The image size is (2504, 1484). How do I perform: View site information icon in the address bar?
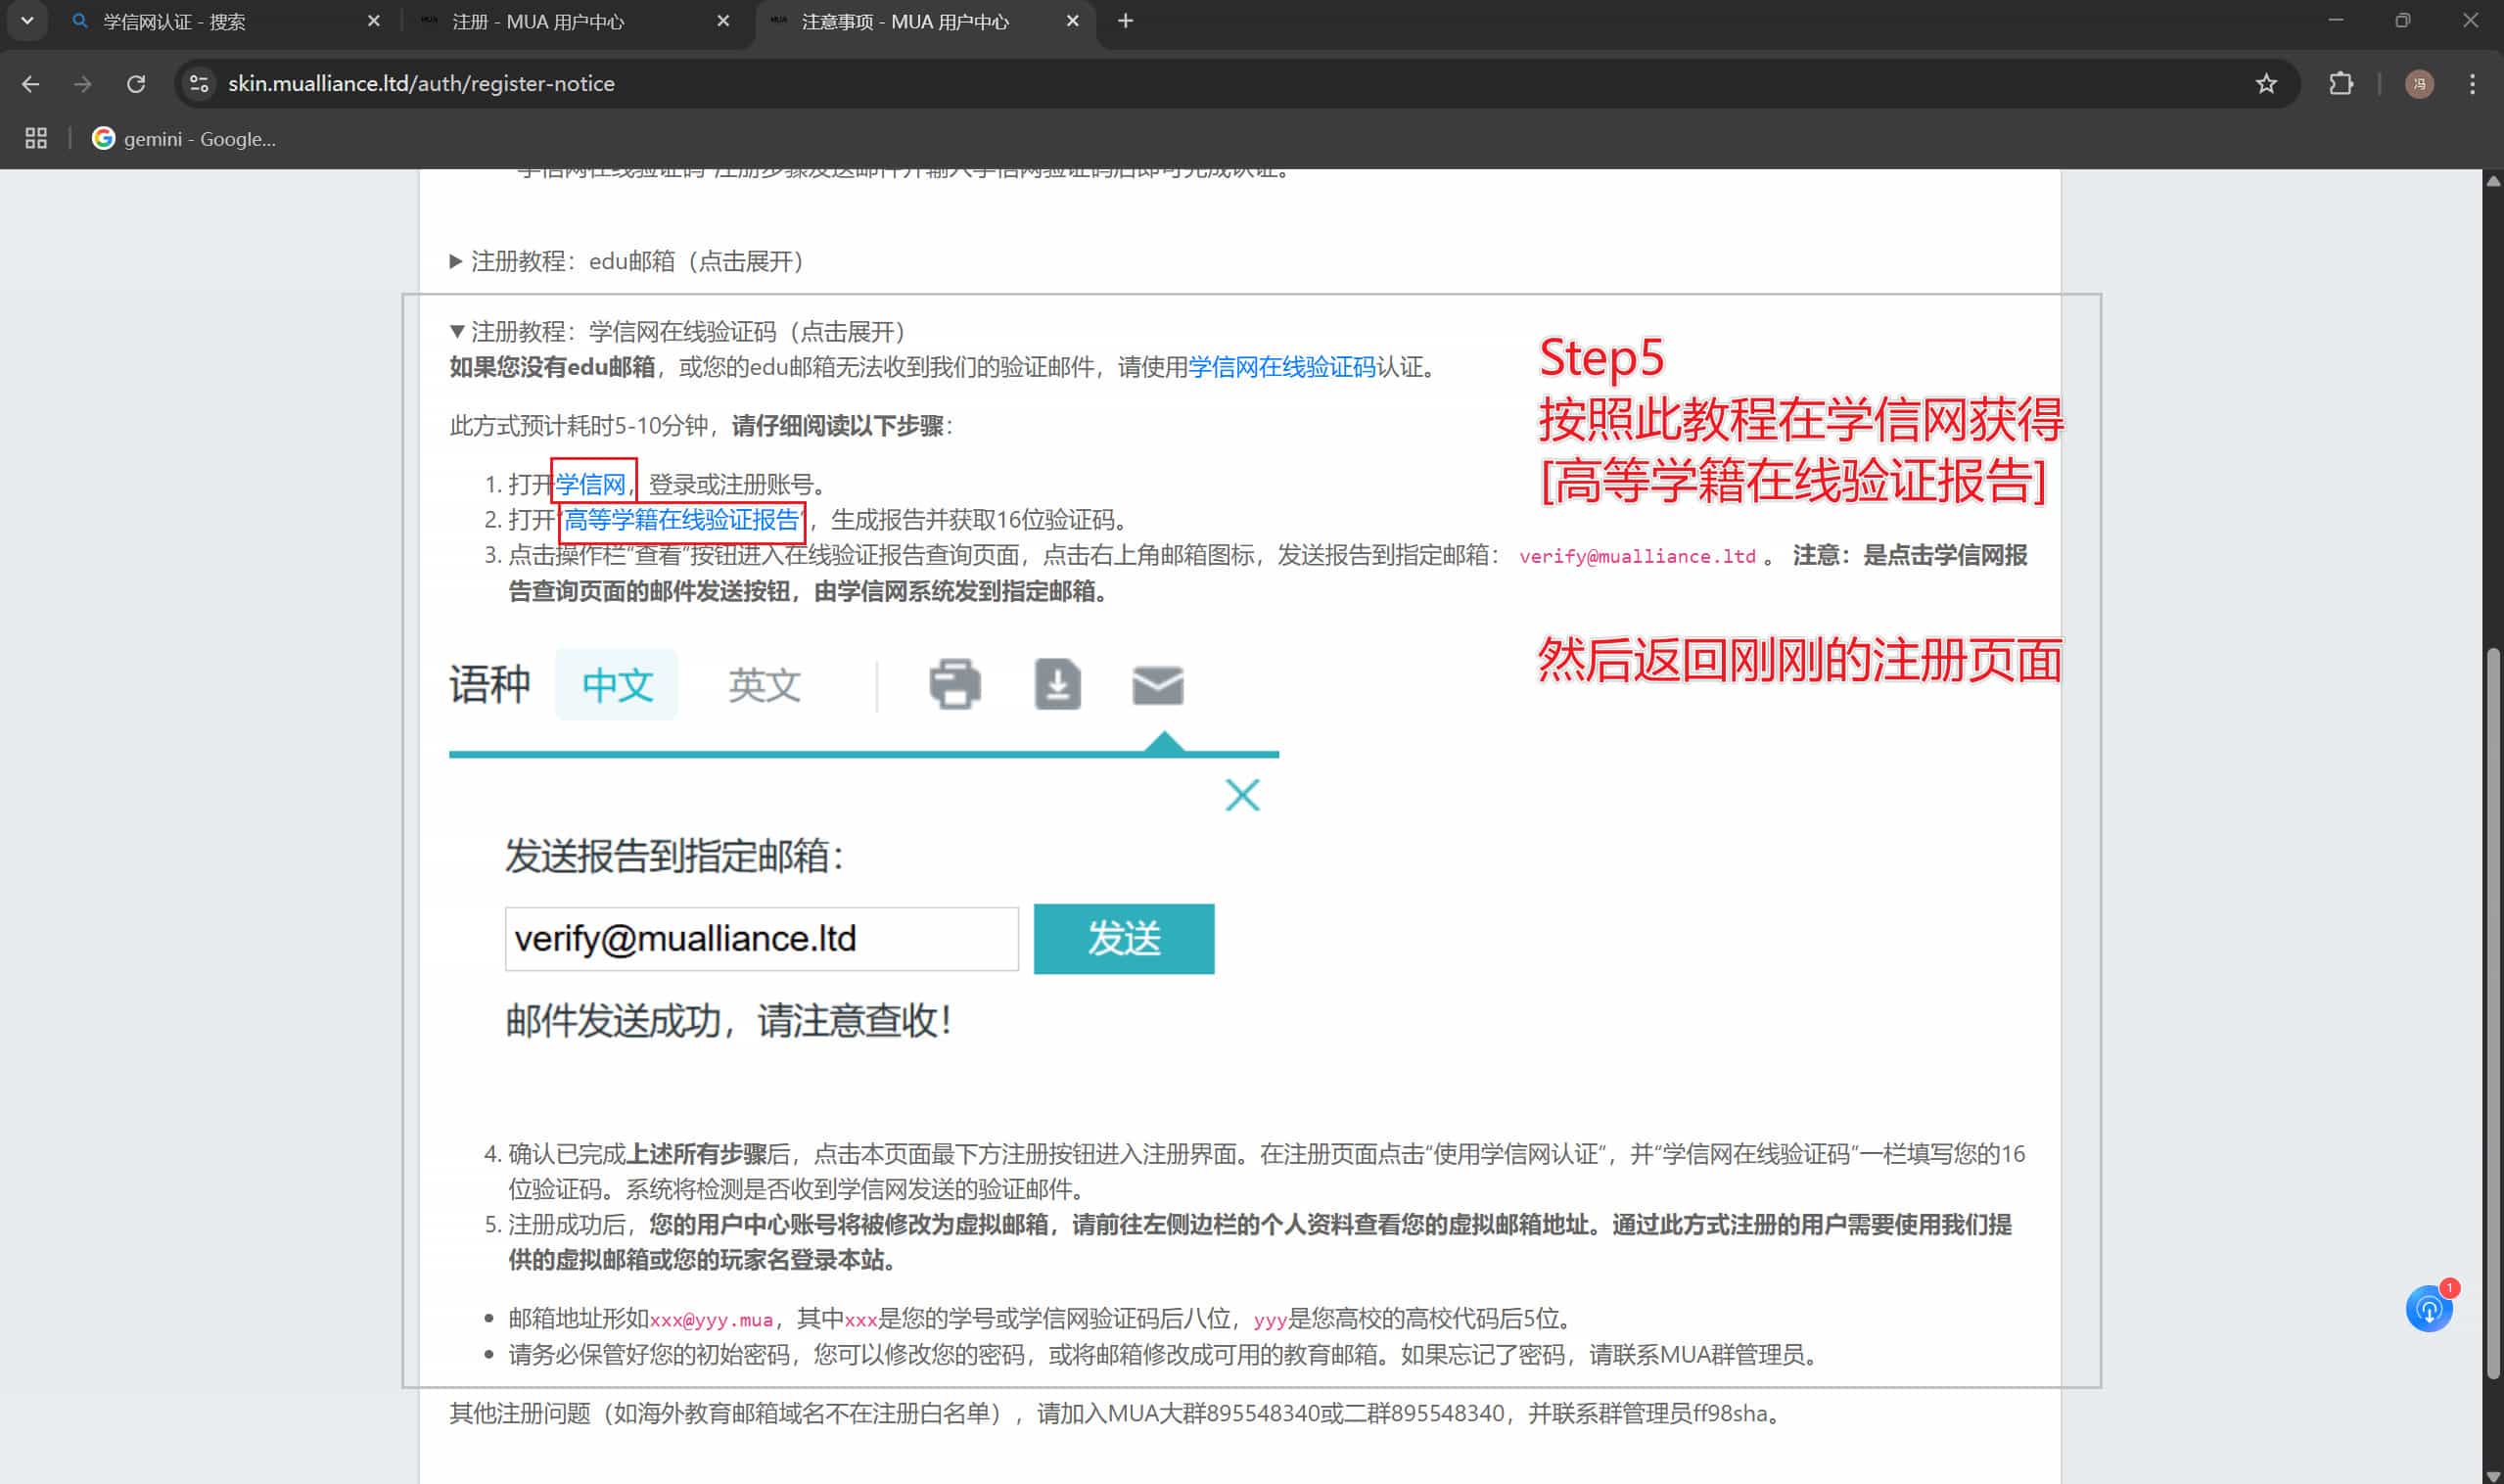(x=200, y=84)
